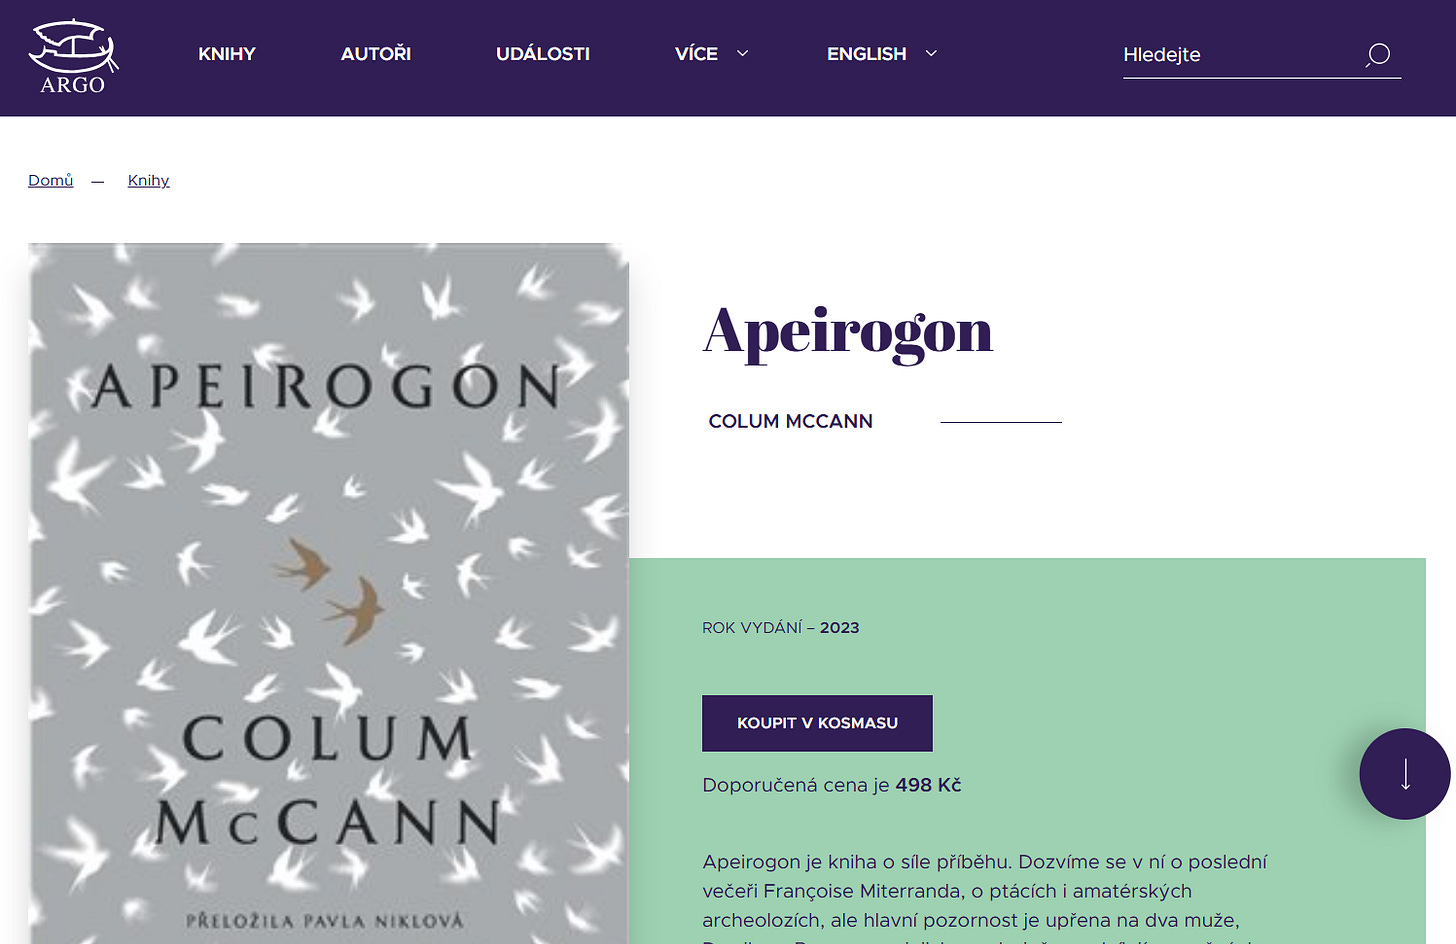Click the 498 Kč recommended price text
This screenshot has width=1456, height=944.
point(928,785)
